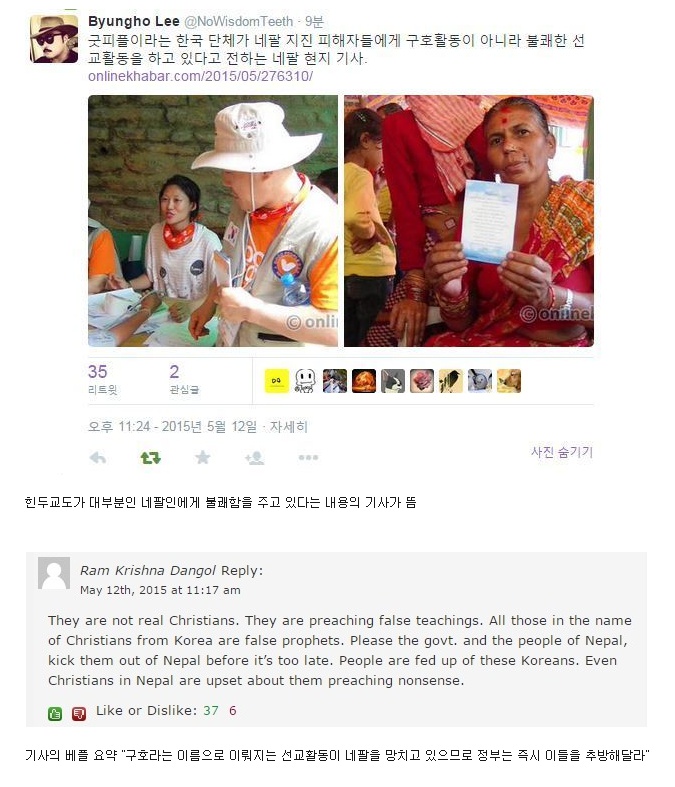The width and height of the screenshot is (675, 787).
Task: Open the 2 관심글 favorites count
Action: (x=184, y=379)
